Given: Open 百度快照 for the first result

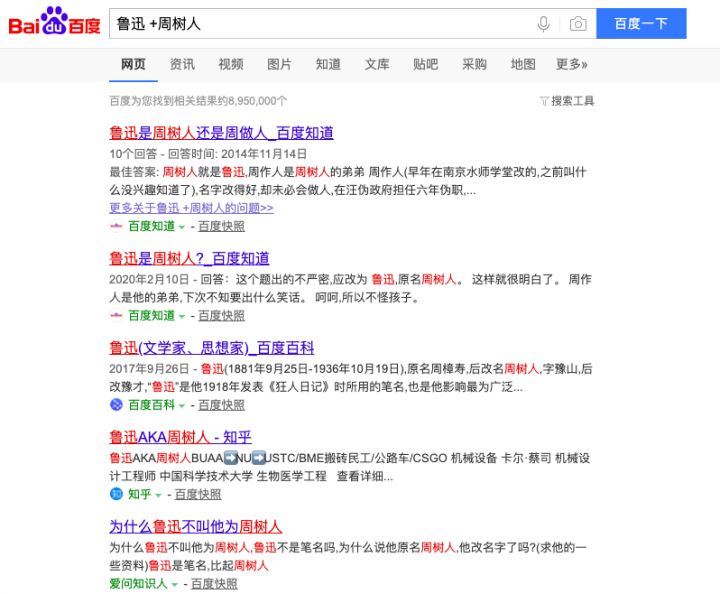Looking at the screenshot, I should tap(221, 226).
